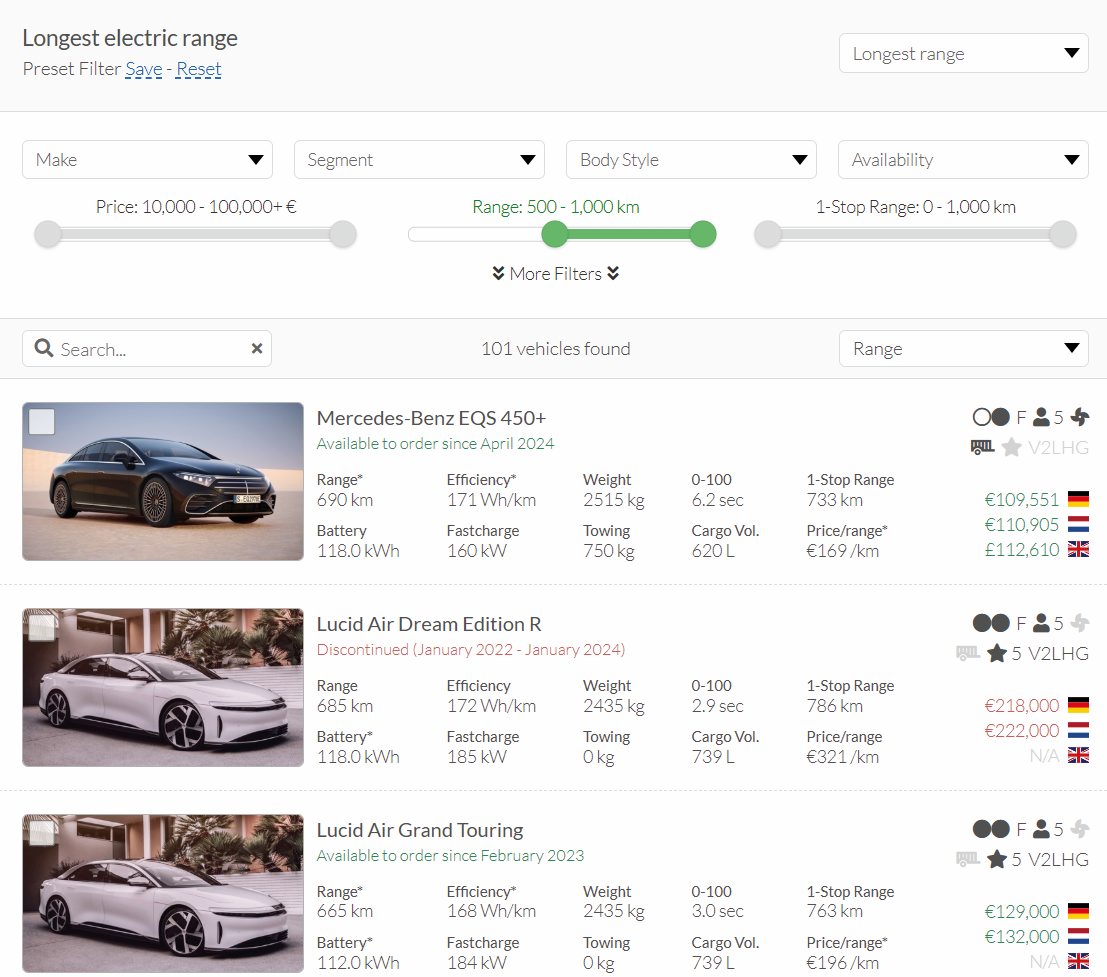Open the Lucid Air Grand Touring photo
The image size is (1107, 977).
pos(163,894)
